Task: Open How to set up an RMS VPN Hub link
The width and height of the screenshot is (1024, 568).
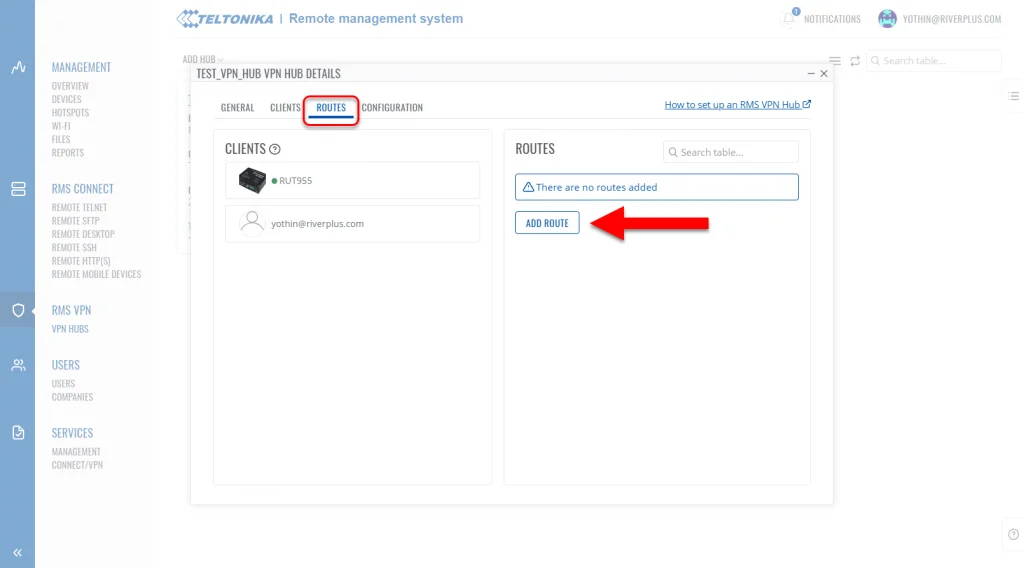Action: (x=737, y=104)
